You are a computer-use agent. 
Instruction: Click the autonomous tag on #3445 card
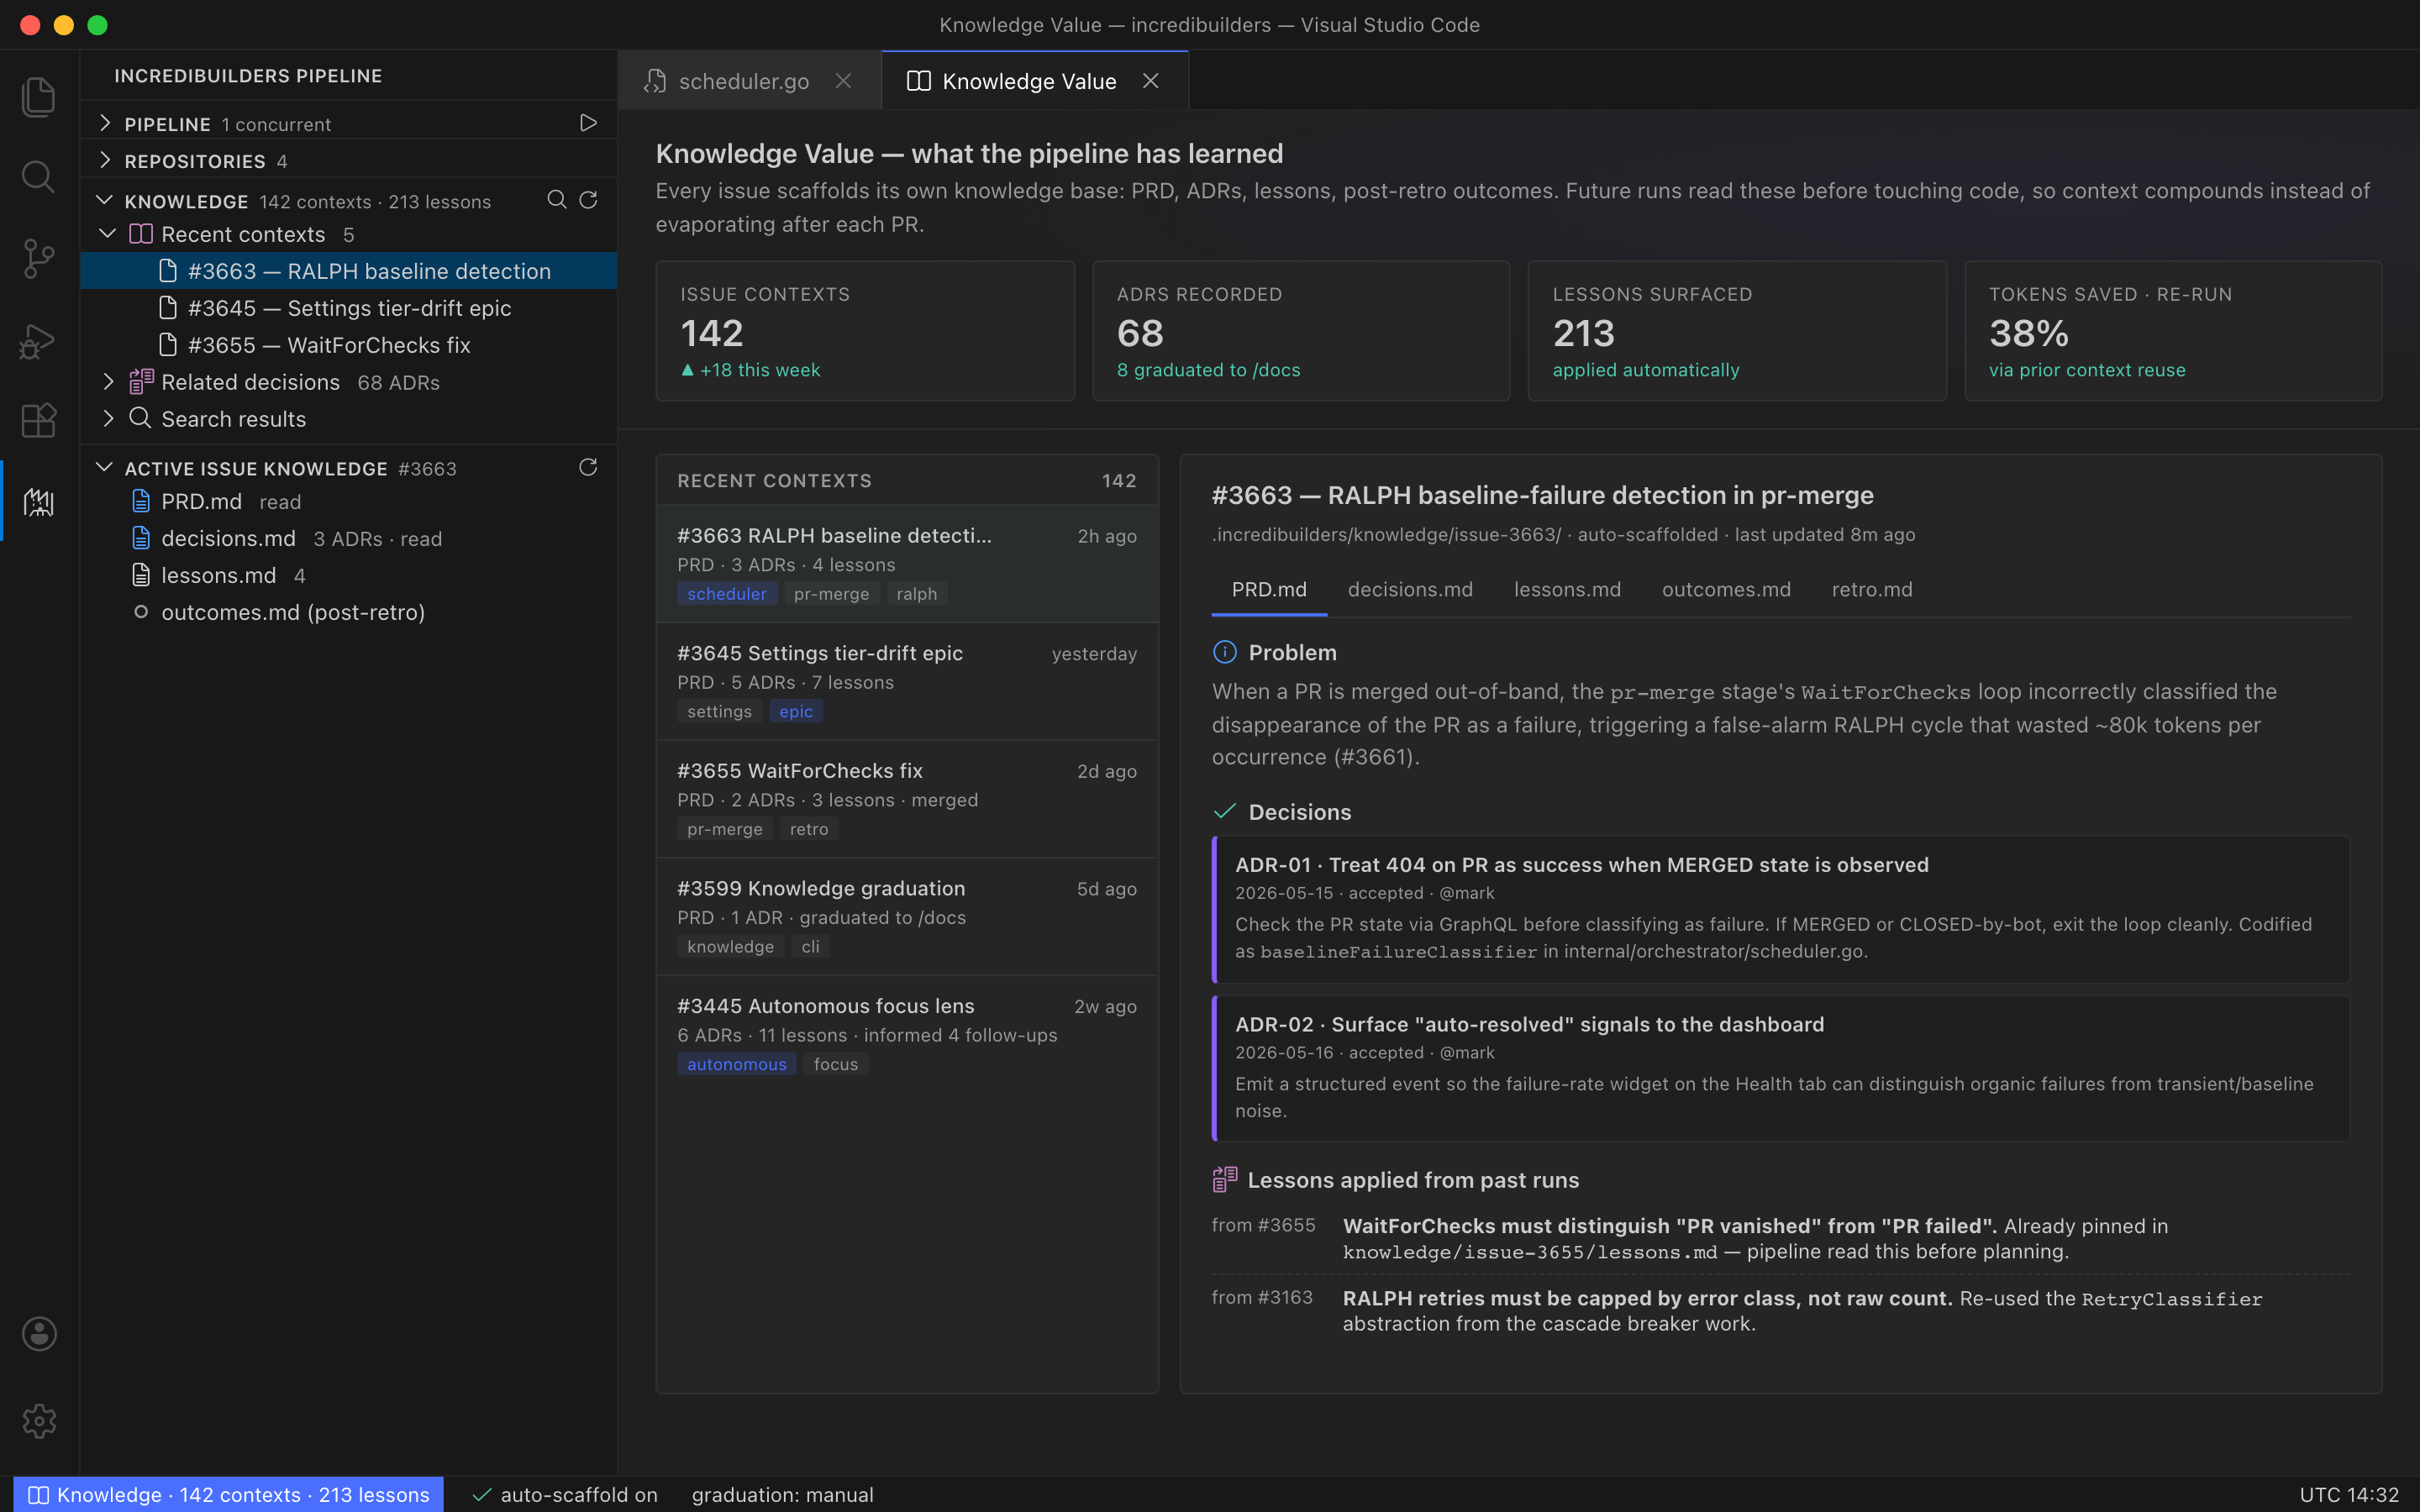coord(736,1064)
